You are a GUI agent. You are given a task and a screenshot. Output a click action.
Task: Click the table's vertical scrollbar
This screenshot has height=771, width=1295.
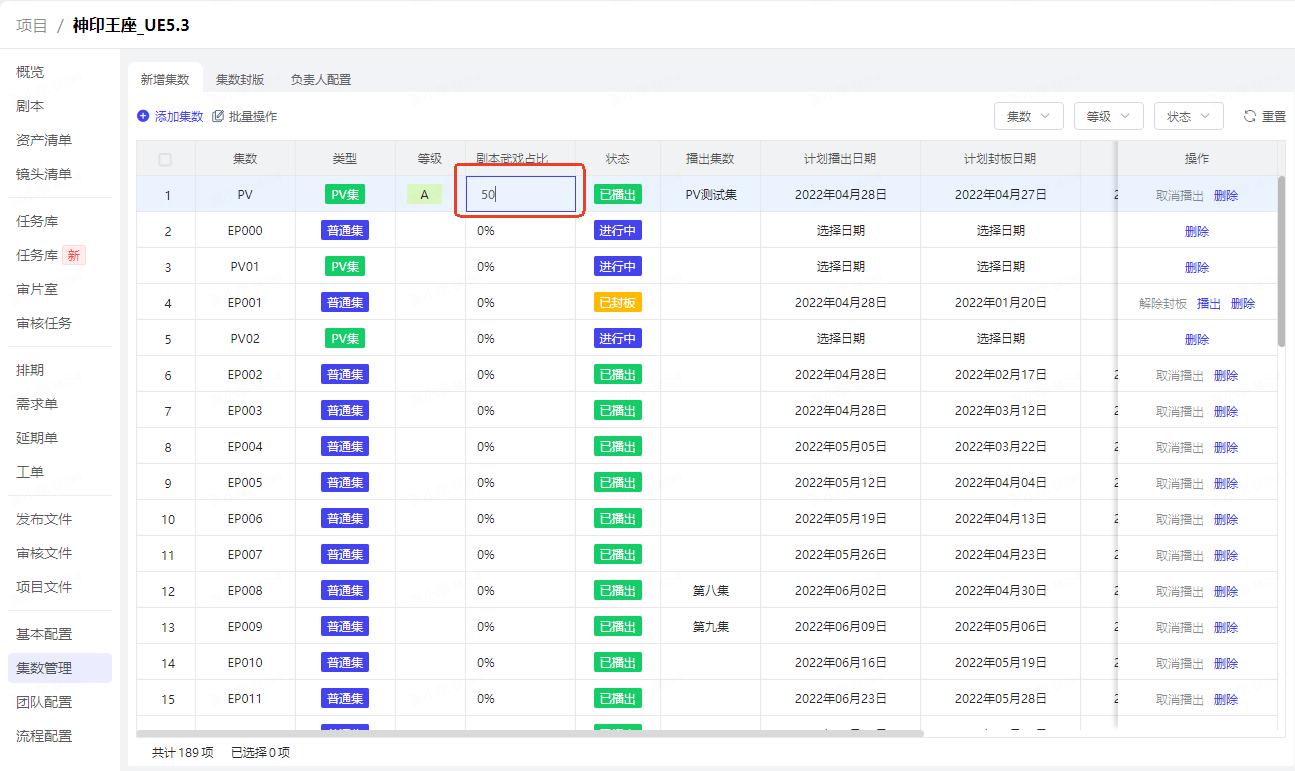click(1282, 262)
